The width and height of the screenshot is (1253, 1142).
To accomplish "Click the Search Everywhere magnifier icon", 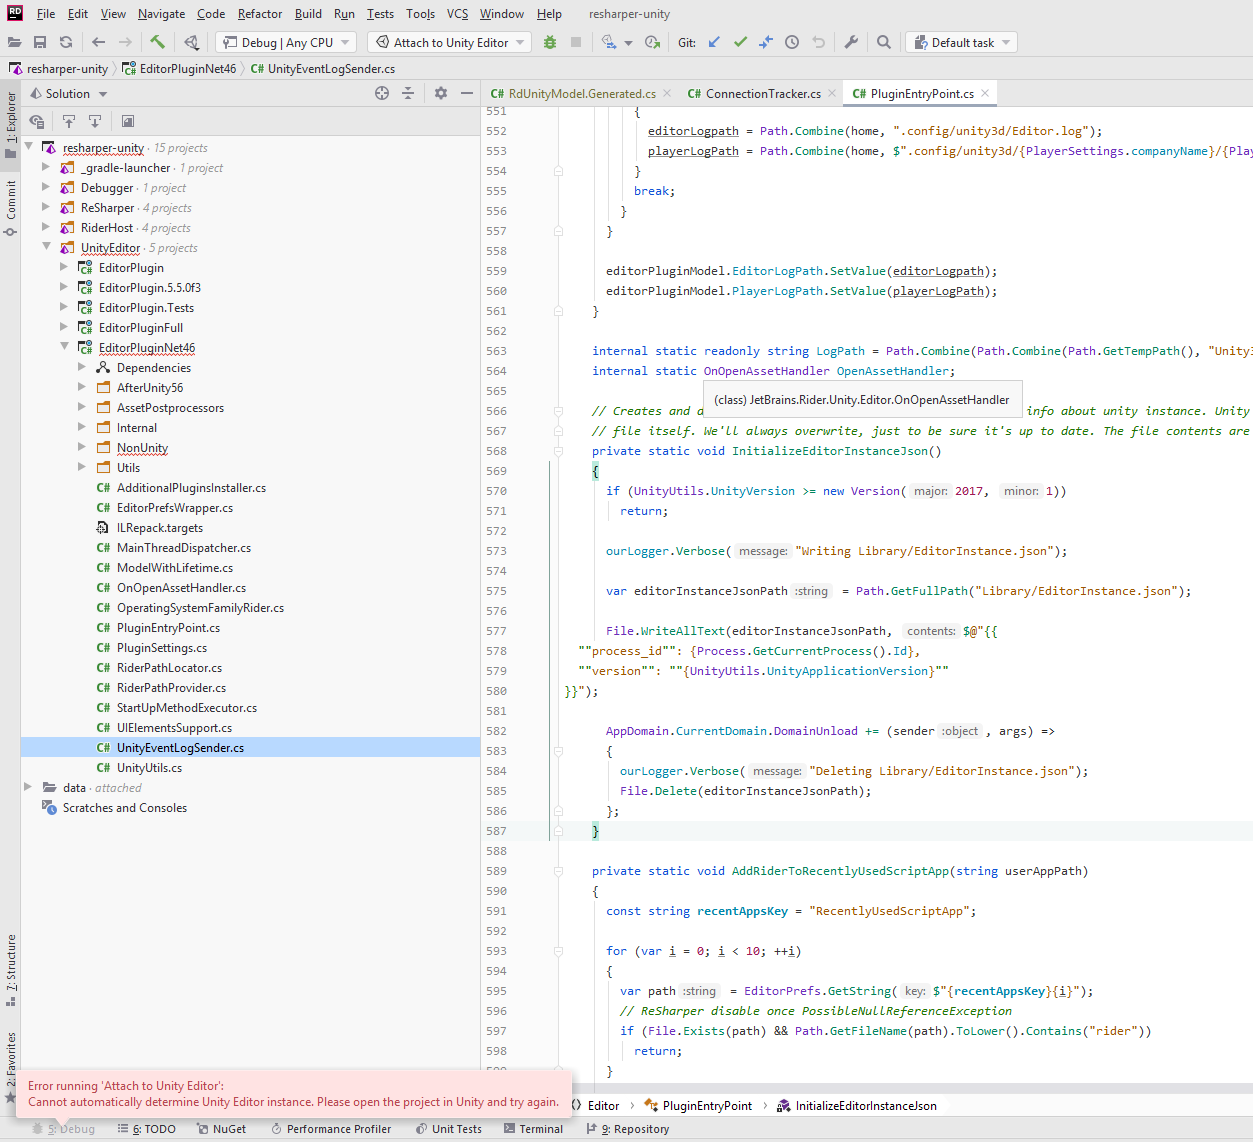I will click(884, 42).
